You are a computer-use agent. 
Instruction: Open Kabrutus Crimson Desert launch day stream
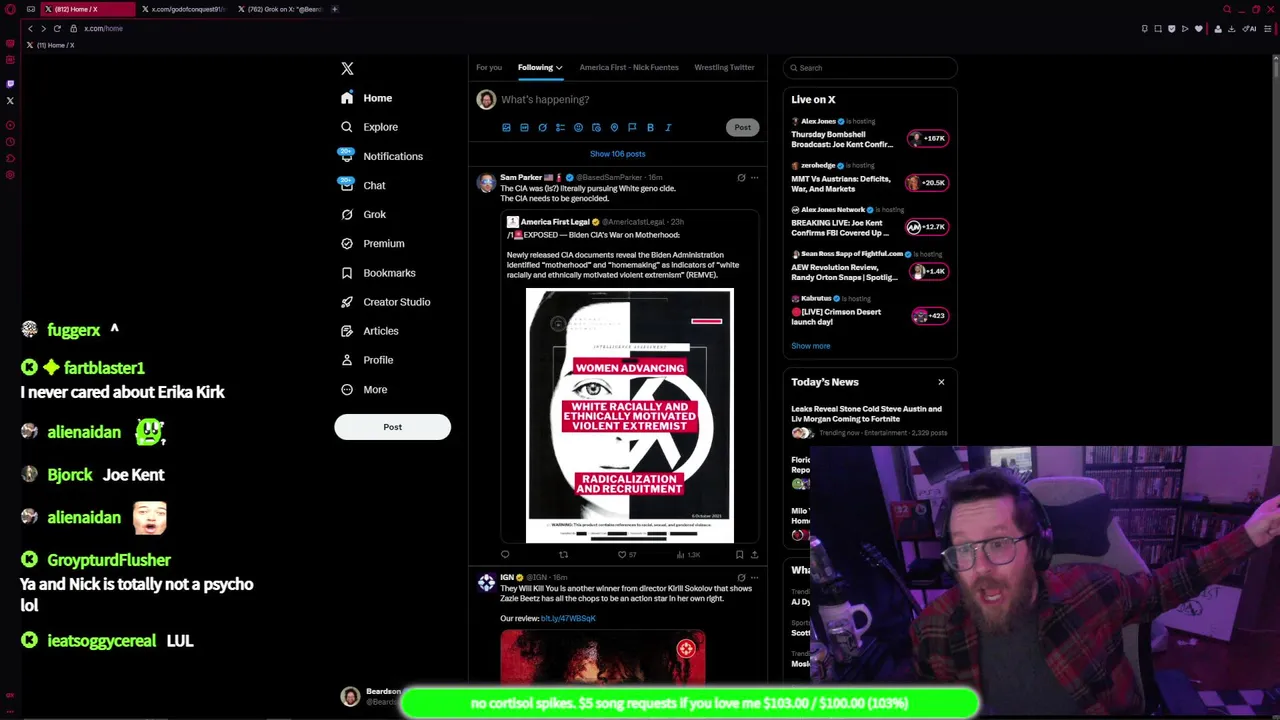pos(870,310)
